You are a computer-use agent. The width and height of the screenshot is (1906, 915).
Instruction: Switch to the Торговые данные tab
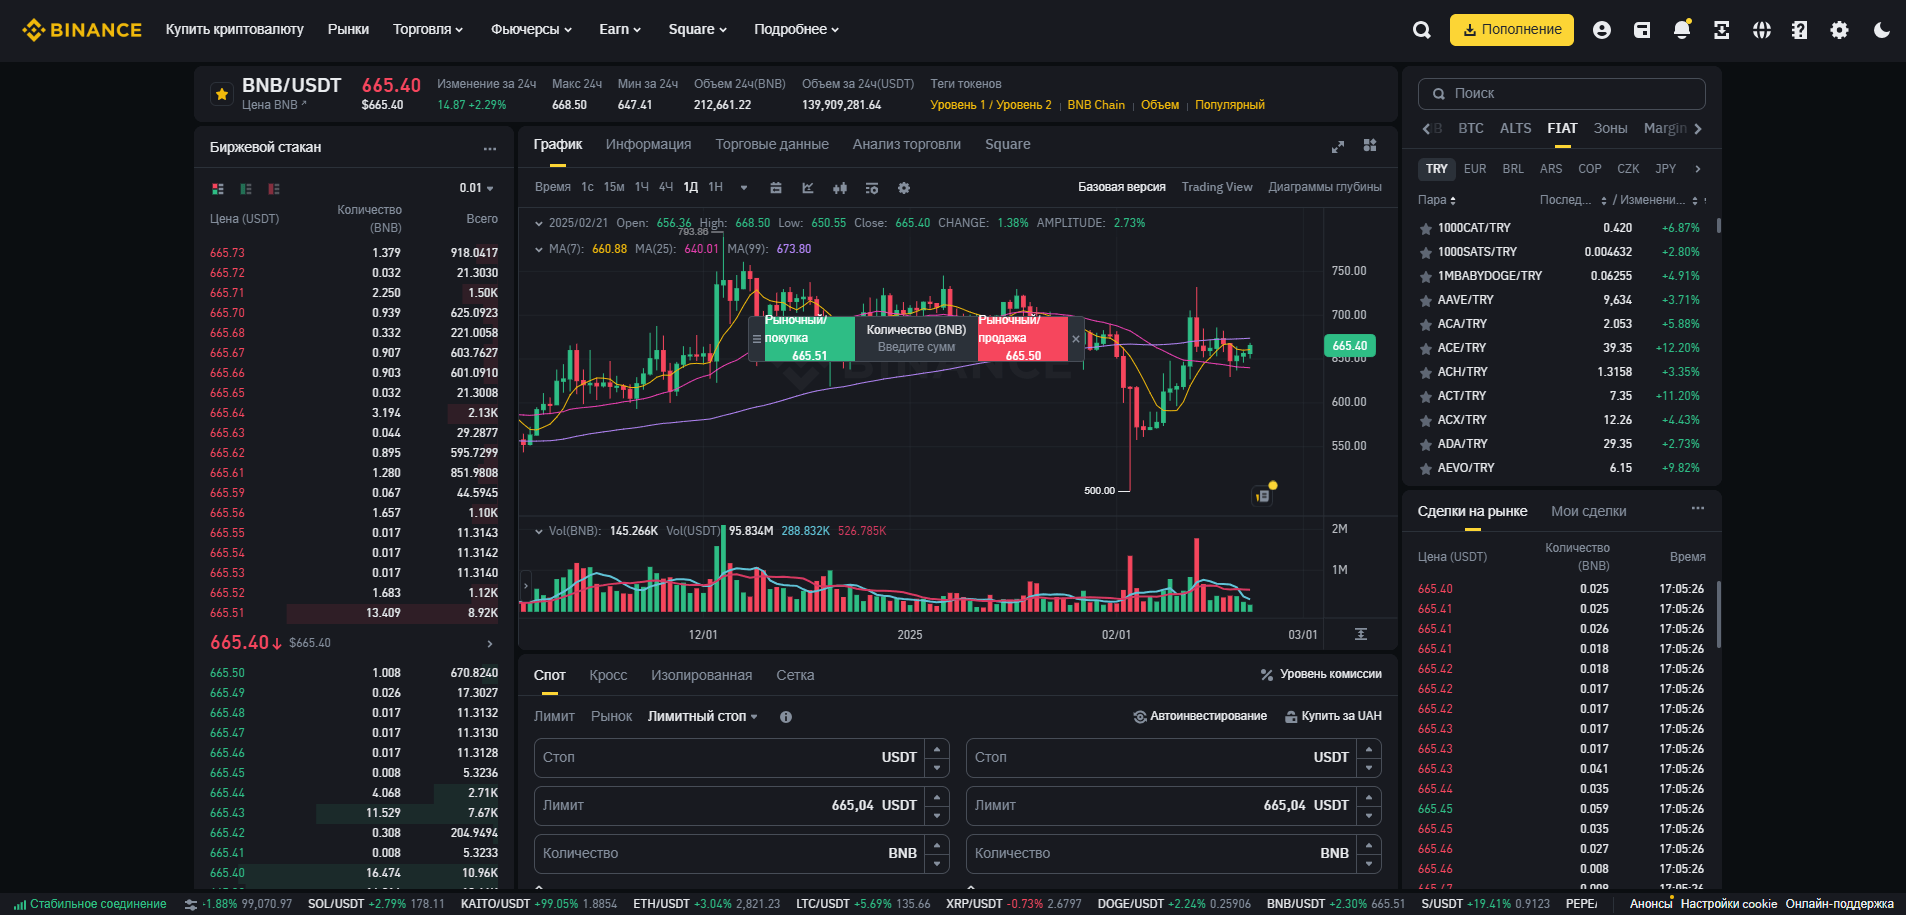772,145
